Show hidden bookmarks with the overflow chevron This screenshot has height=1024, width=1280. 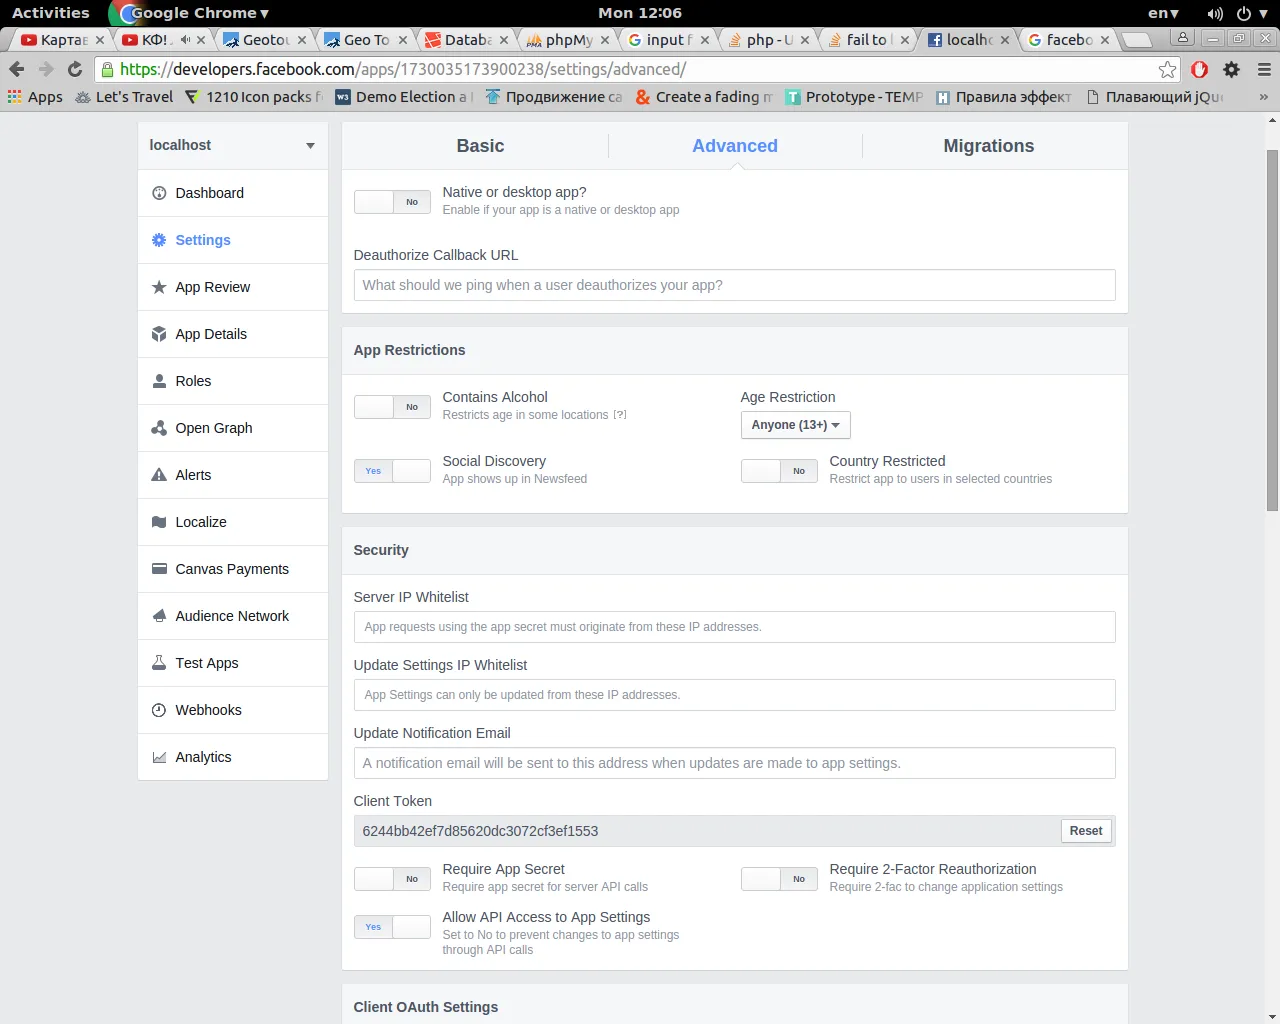1264,97
